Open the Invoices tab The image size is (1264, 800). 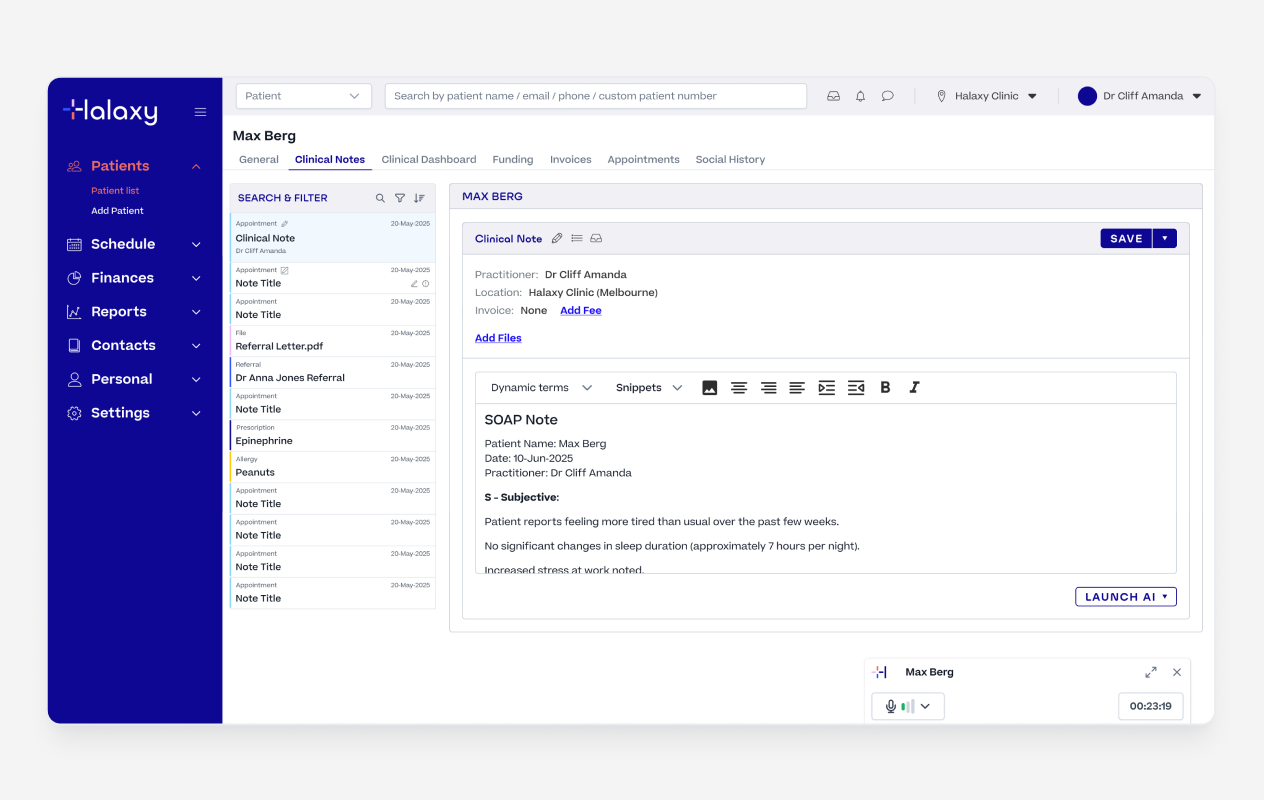(x=571, y=159)
